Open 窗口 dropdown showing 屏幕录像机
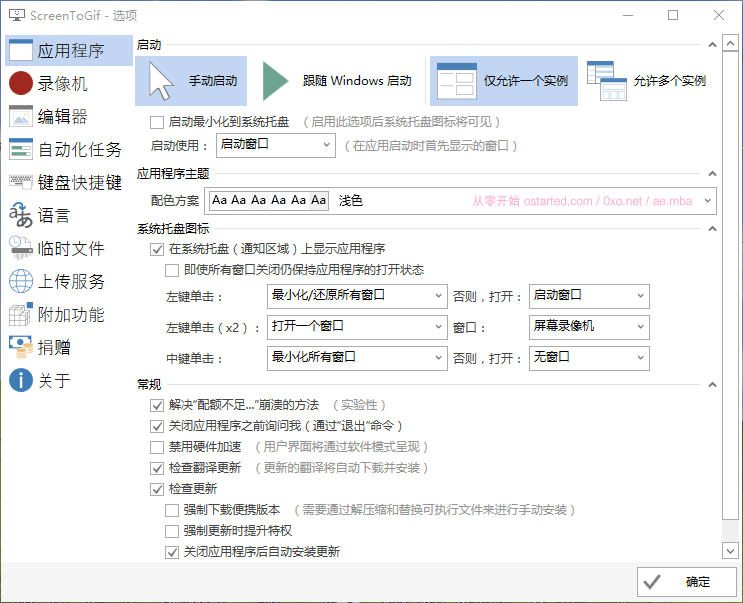 point(589,327)
